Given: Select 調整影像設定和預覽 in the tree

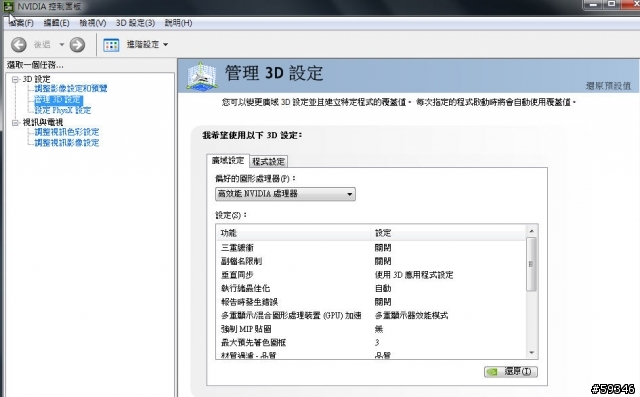Looking at the screenshot, I should (71, 89).
